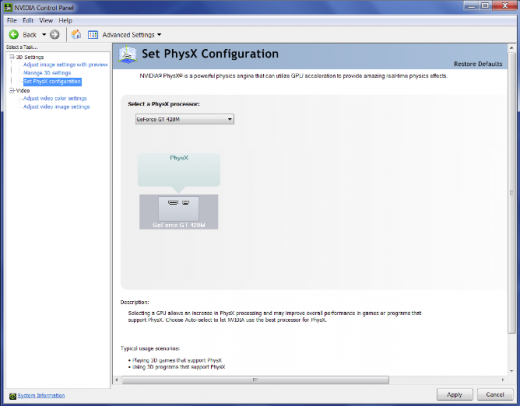Select Manage 3D settings
520x406 pixels.
click(x=47, y=73)
